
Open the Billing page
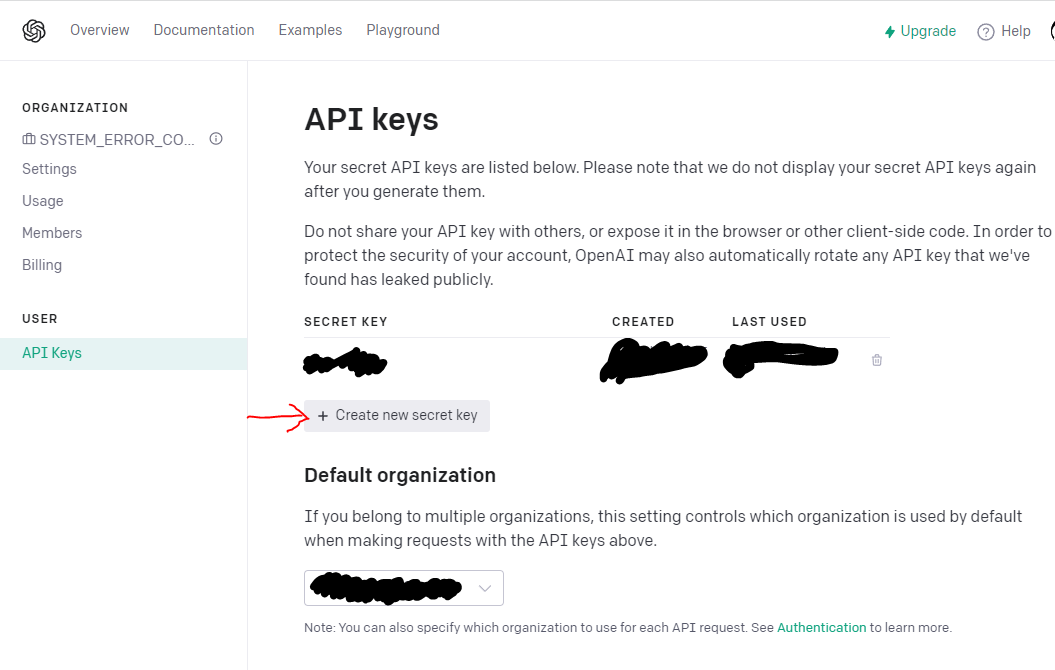coord(42,265)
